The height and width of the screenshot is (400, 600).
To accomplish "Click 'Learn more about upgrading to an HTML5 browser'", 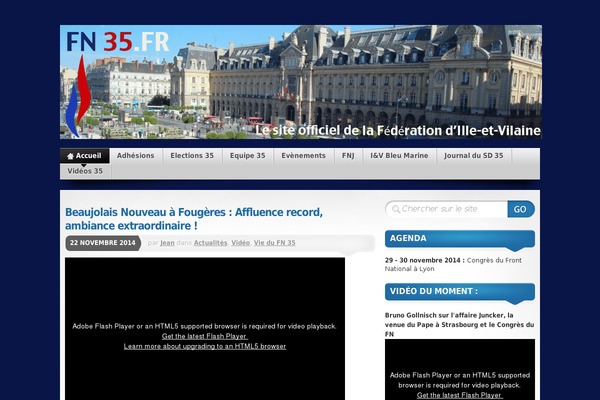I will (205, 346).
